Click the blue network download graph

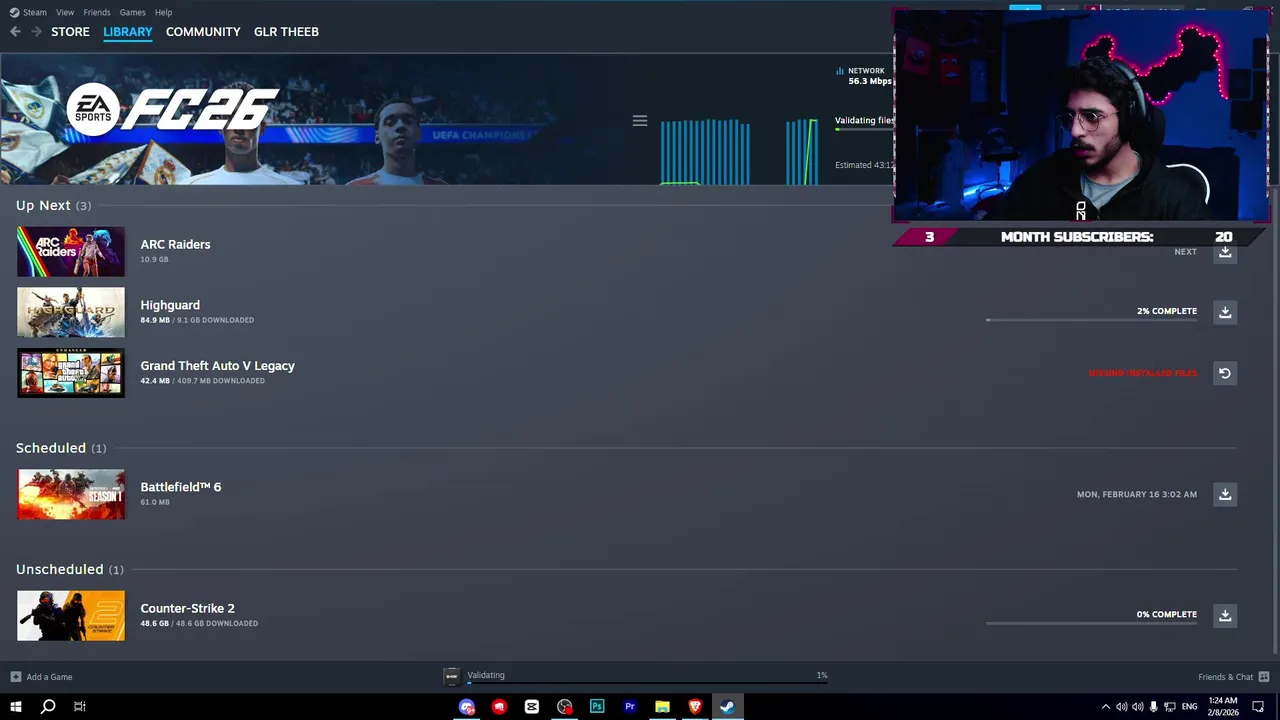tap(739, 151)
